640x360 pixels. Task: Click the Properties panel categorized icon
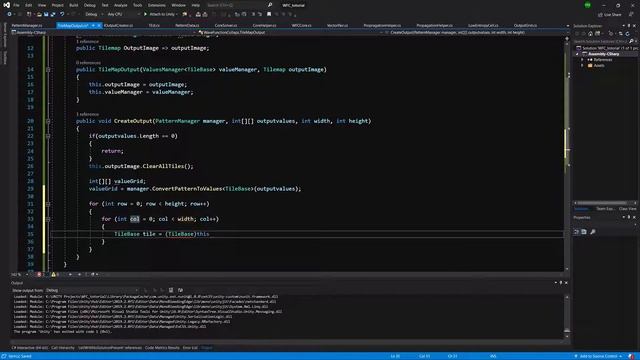click(x=576, y=232)
